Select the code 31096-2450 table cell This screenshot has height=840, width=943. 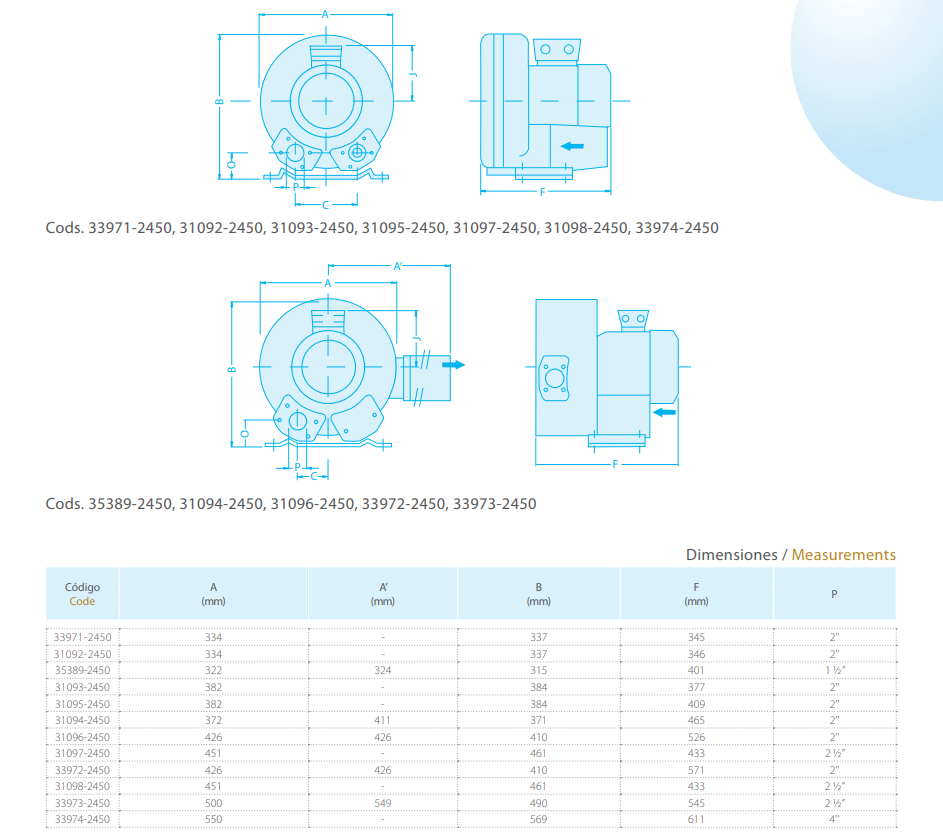point(82,737)
